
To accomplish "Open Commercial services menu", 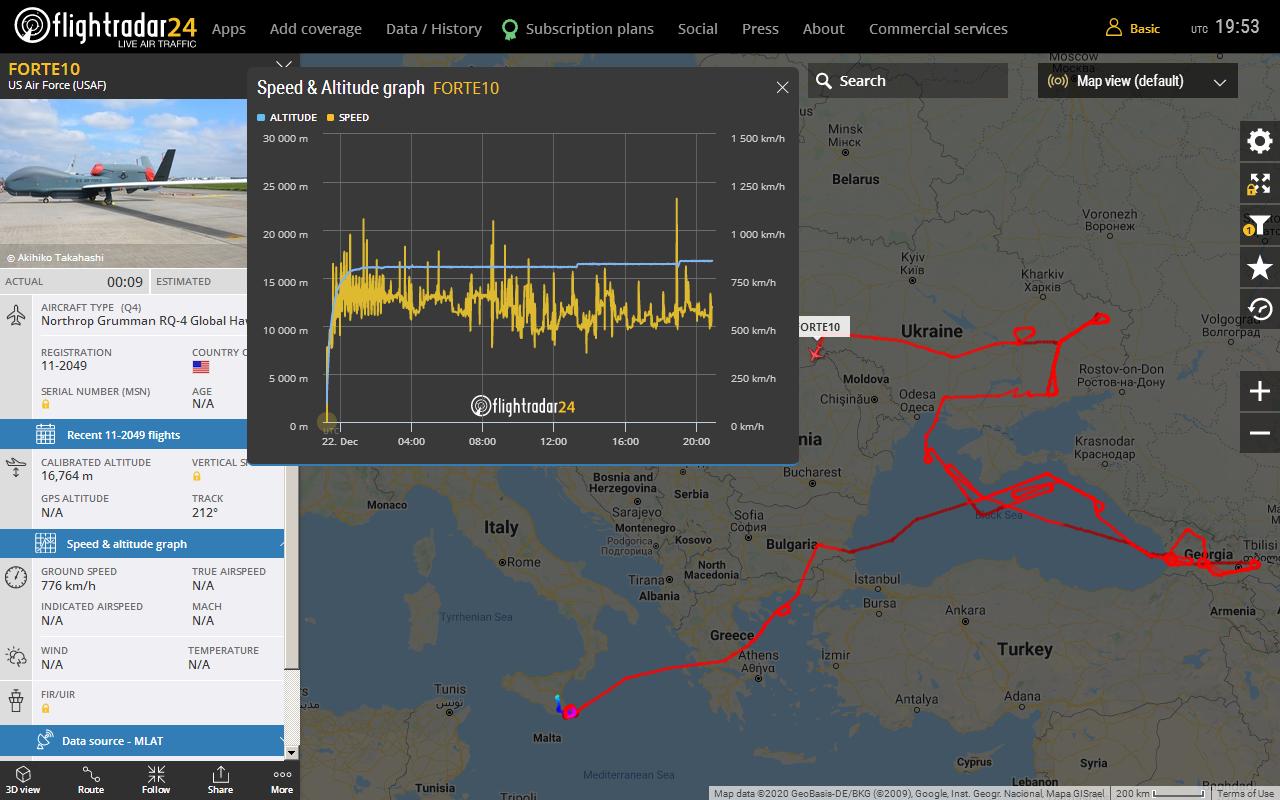I will click(x=938, y=29).
